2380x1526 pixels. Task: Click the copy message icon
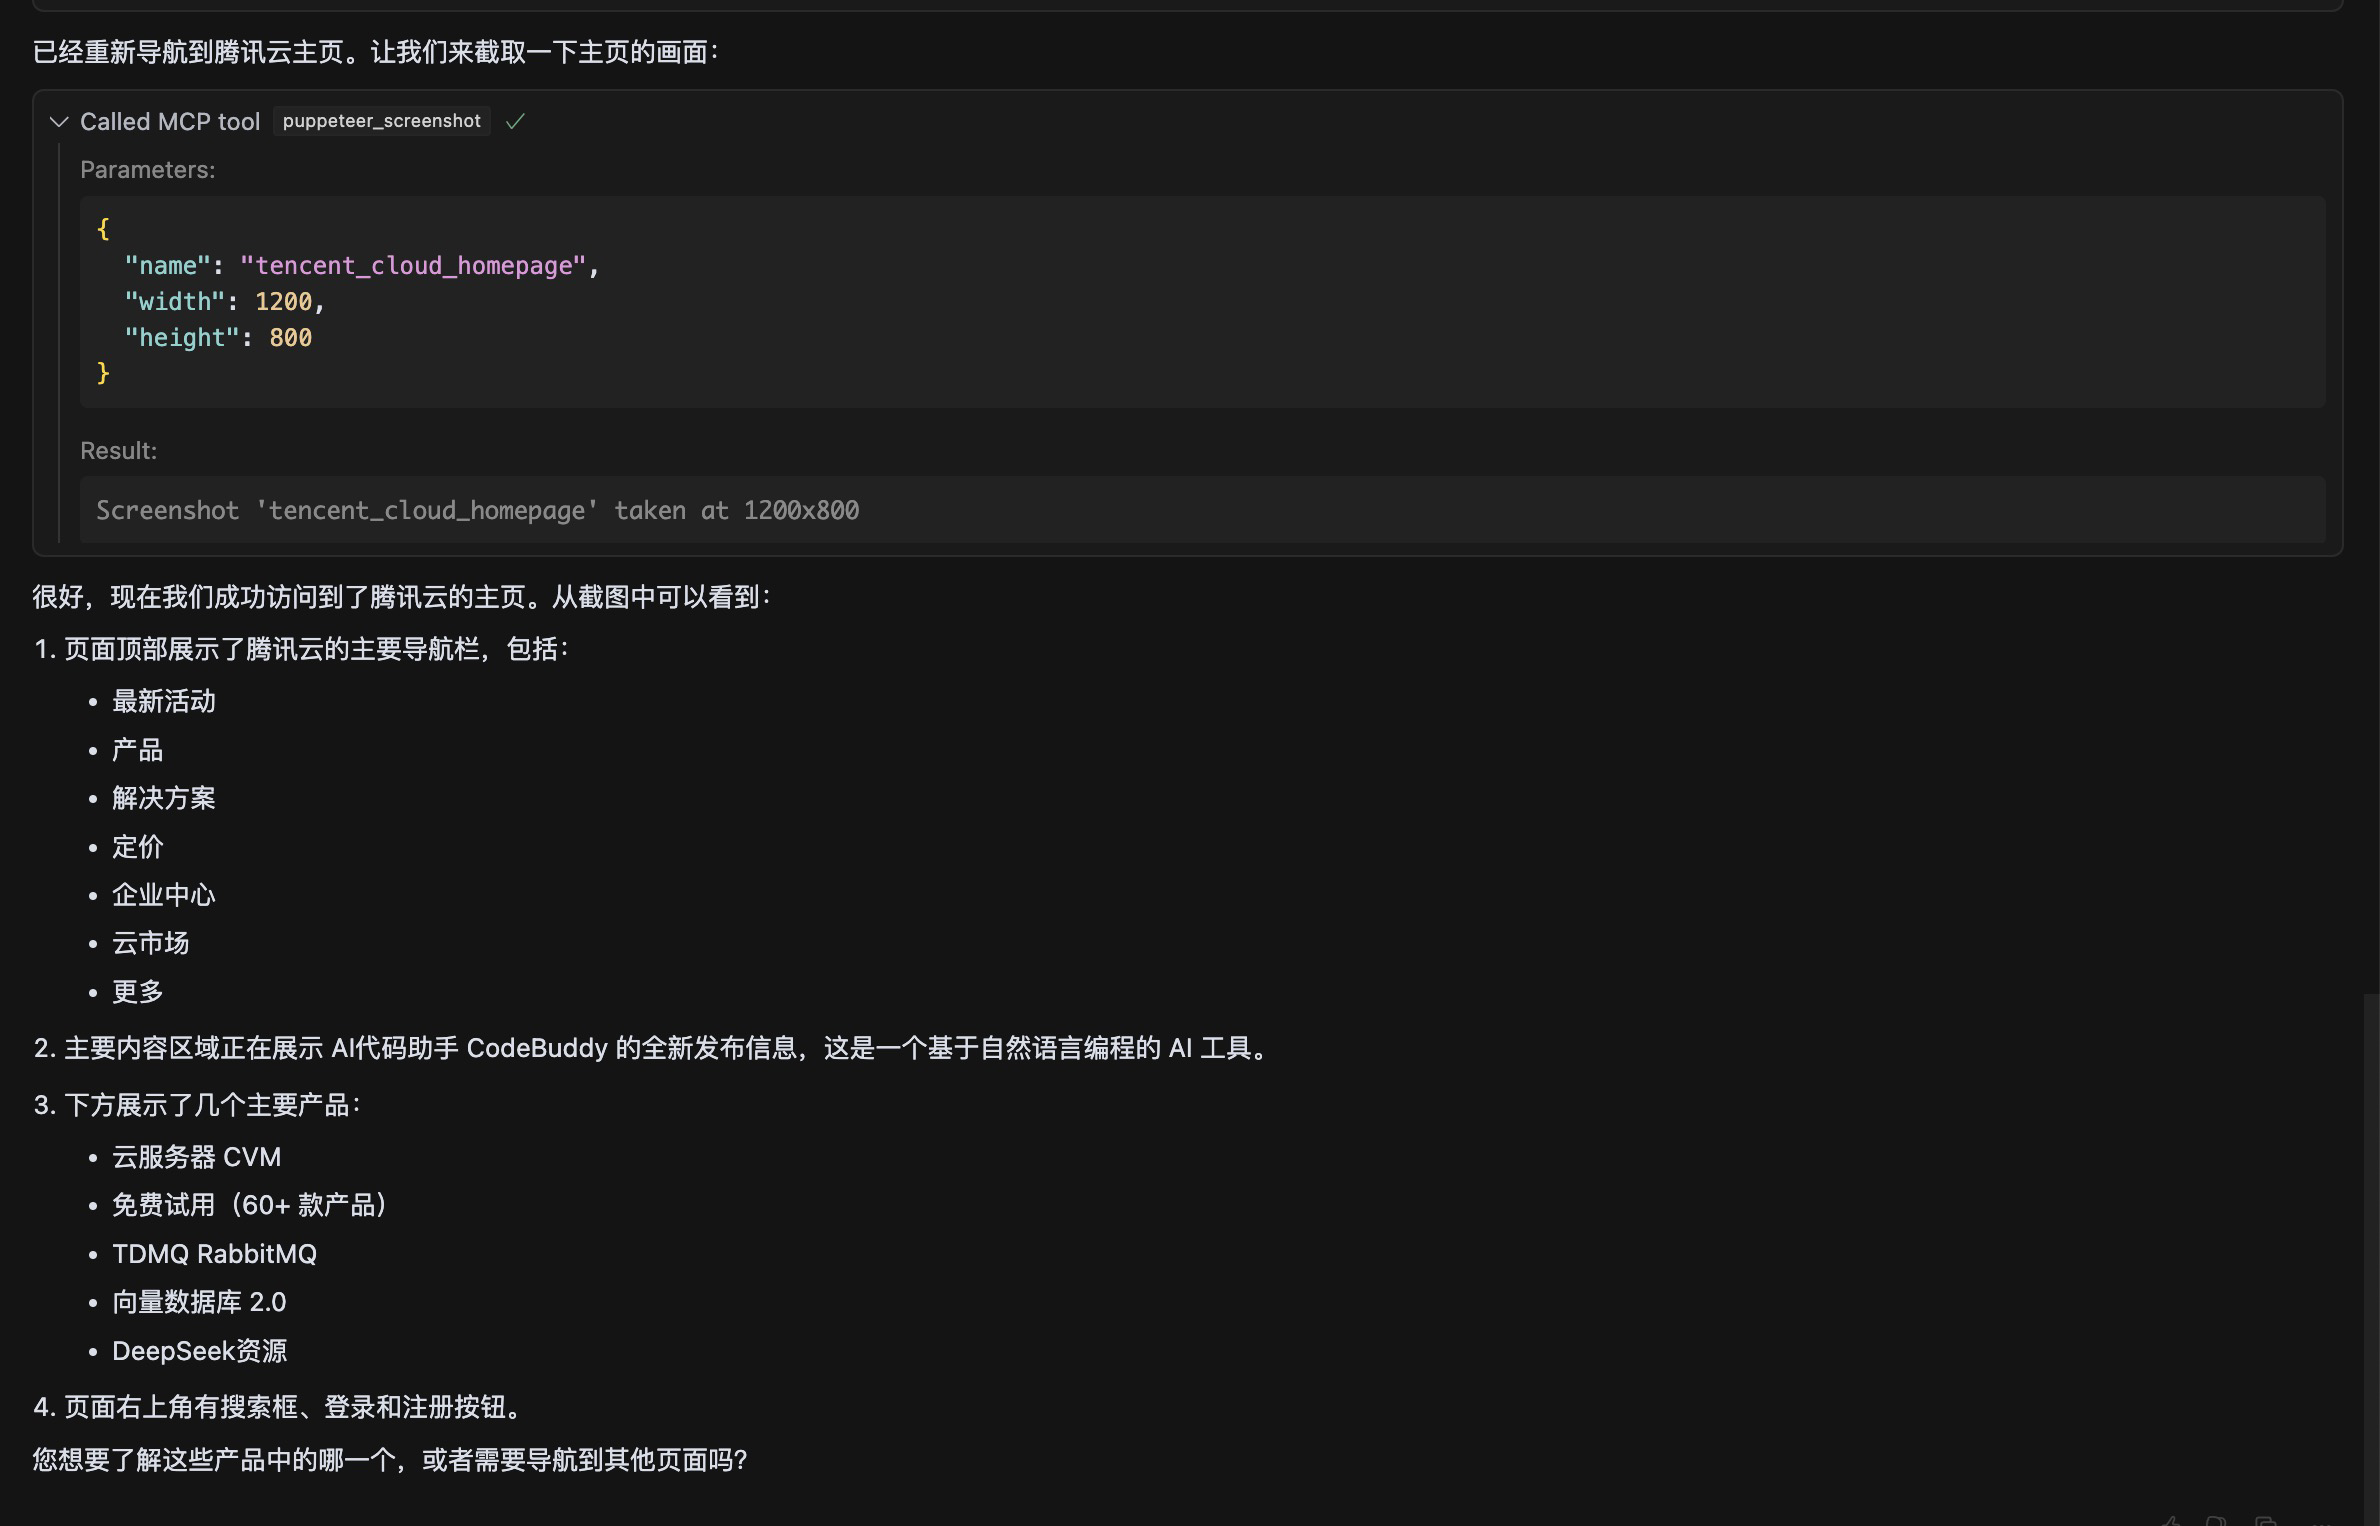pos(2266,1521)
